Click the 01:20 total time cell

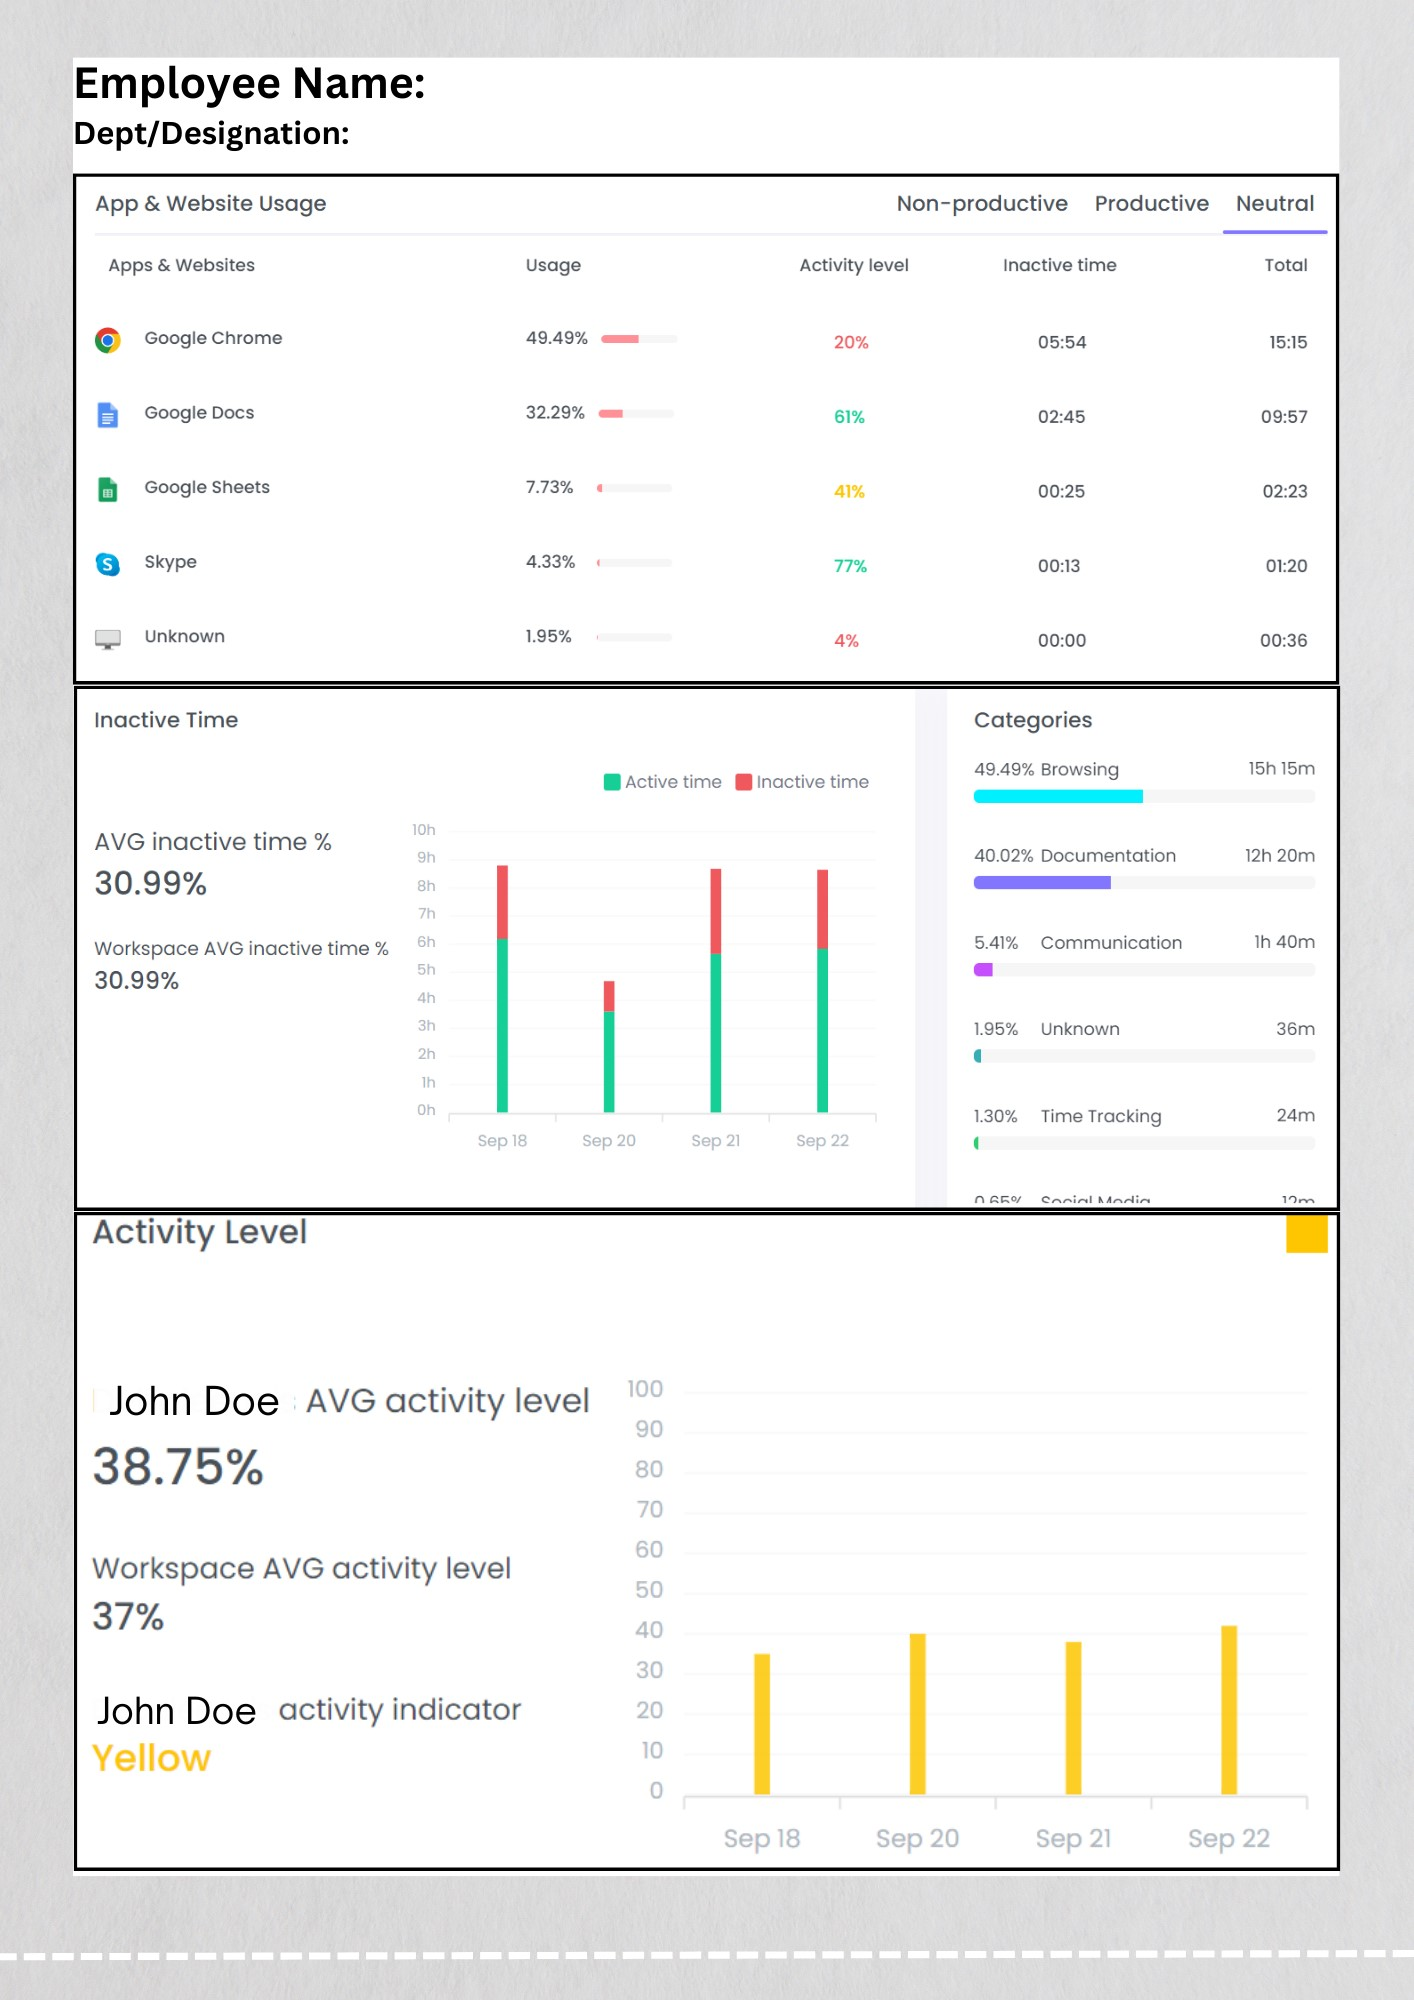click(x=1286, y=566)
